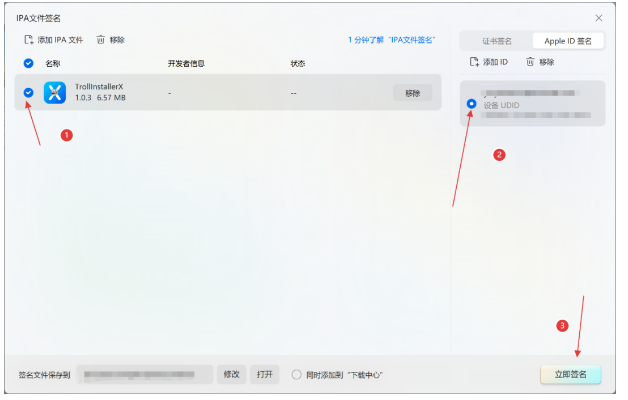Click the 立即签名 button
Image resolution: width=628 pixels, height=400 pixels.
click(571, 375)
